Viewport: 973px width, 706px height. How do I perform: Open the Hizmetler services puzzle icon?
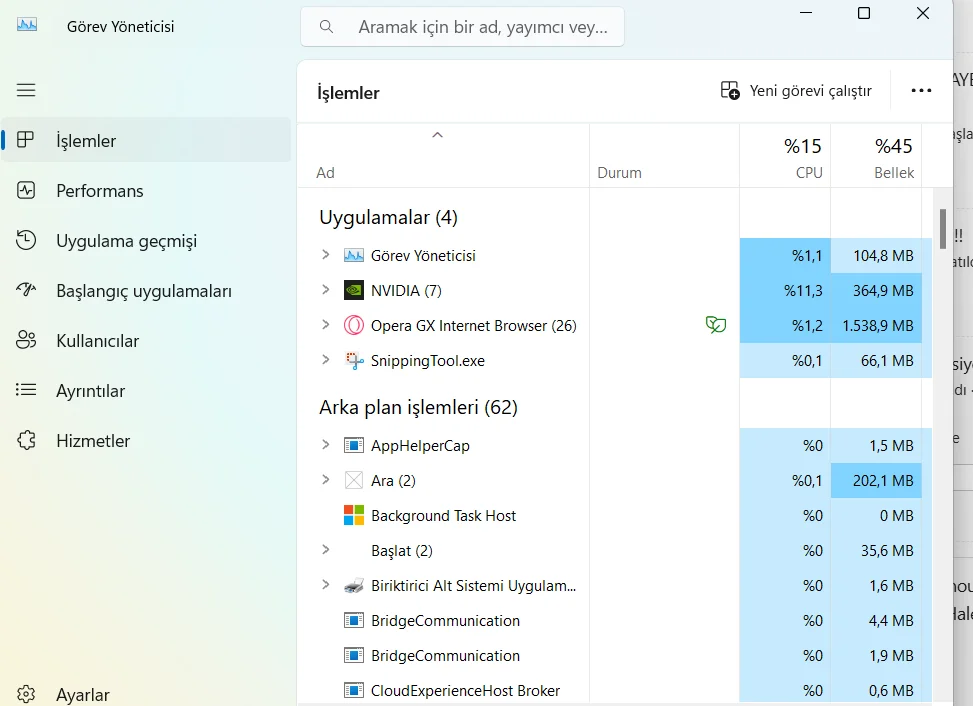(x=26, y=441)
